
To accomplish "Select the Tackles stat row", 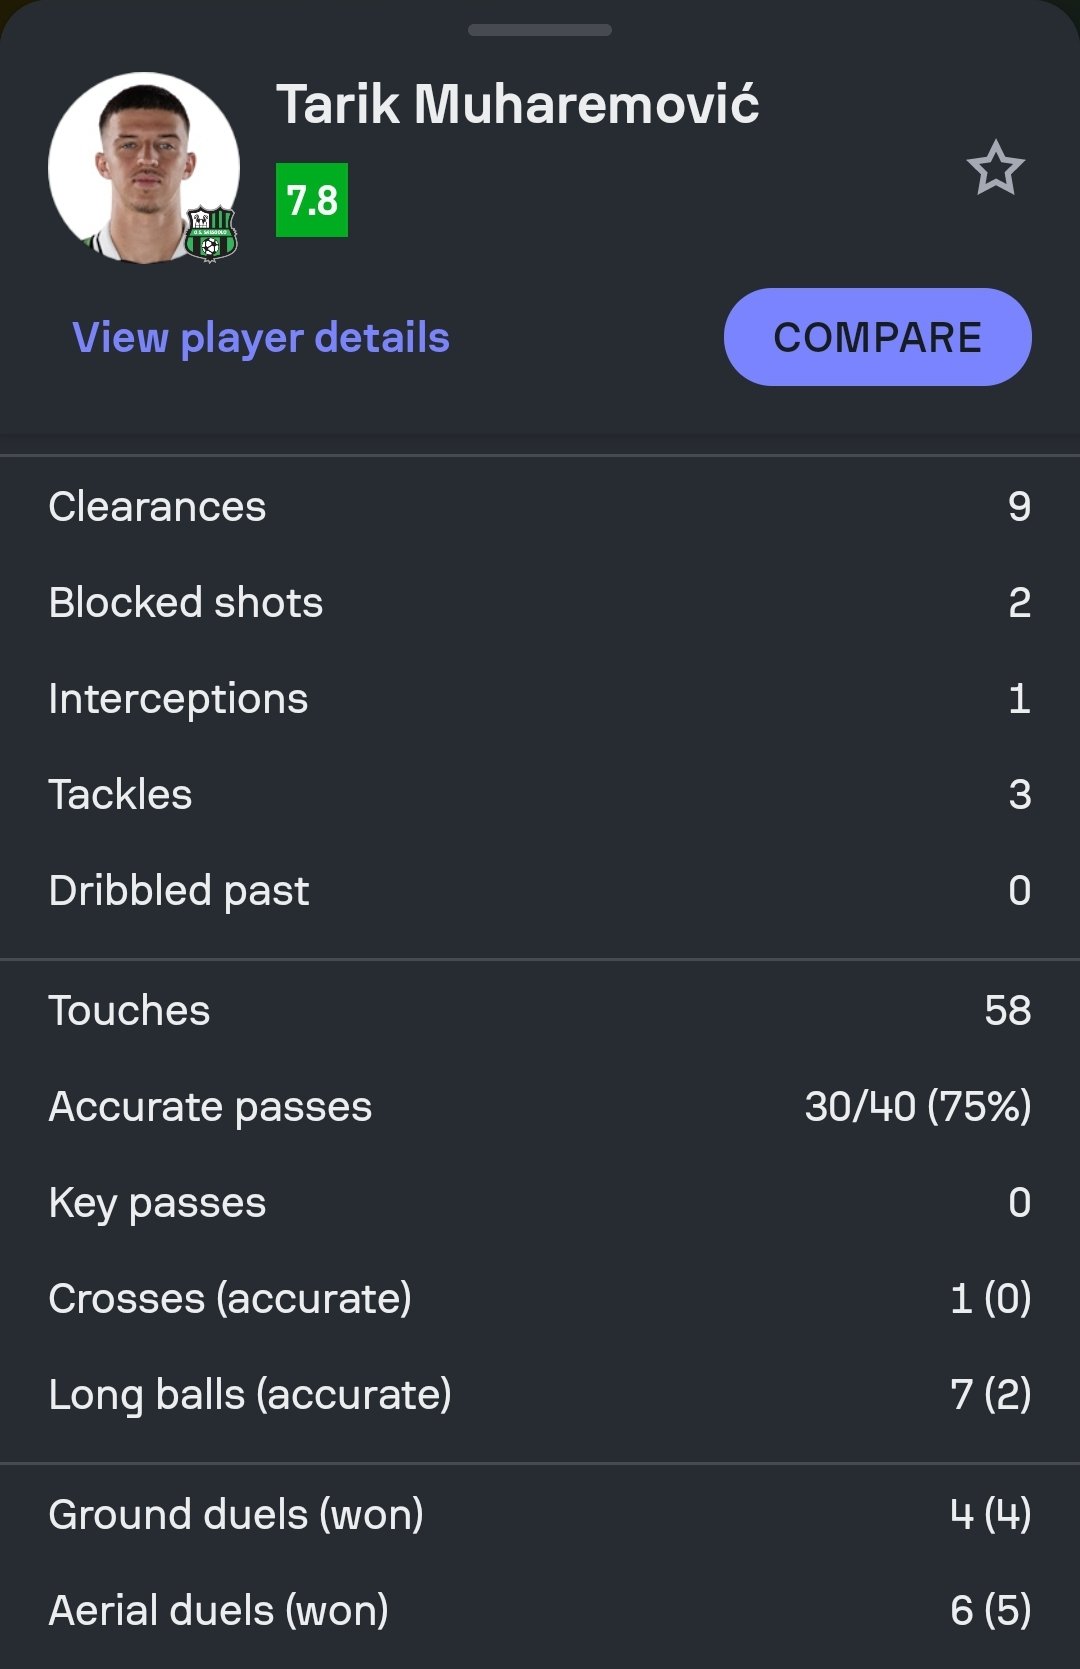I will tap(540, 795).
